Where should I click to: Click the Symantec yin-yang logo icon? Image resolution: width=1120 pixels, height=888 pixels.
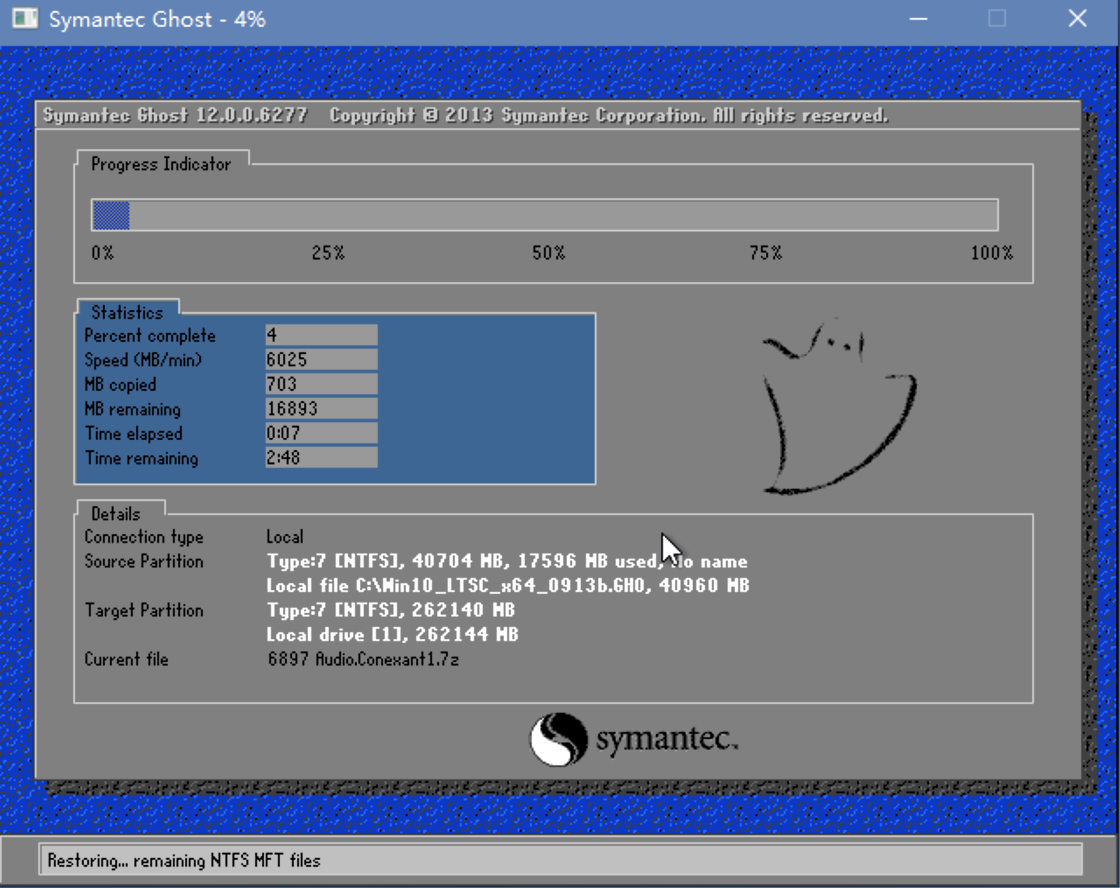pos(559,739)
